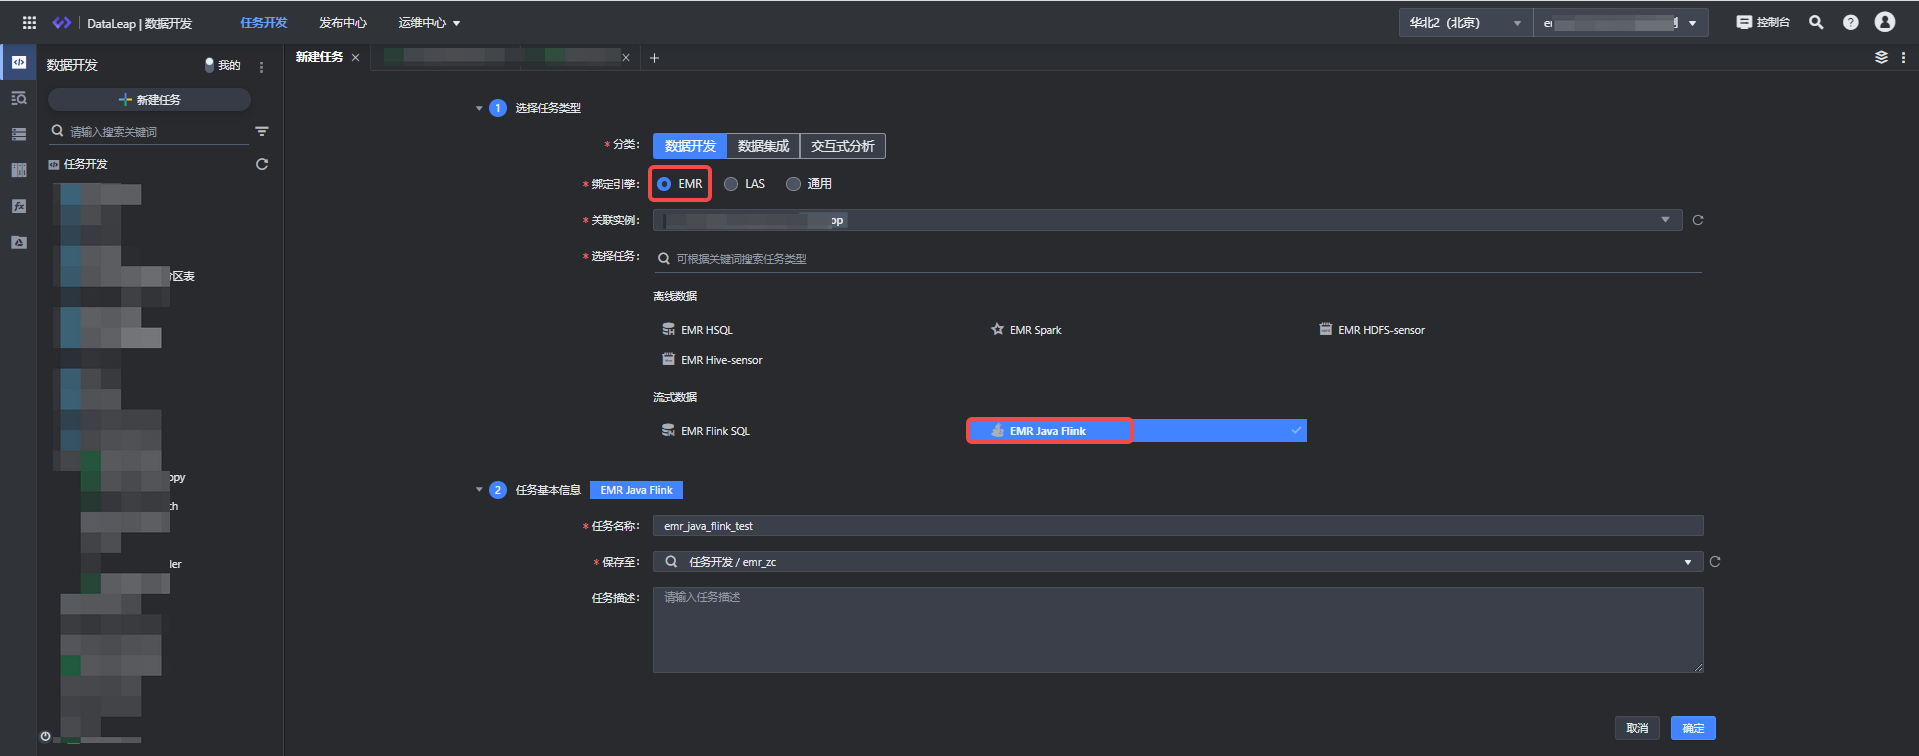This screenshot has height=756, width=1919.
Task: Click the top bar search magnifier icon
Action: coord(1816,22)
